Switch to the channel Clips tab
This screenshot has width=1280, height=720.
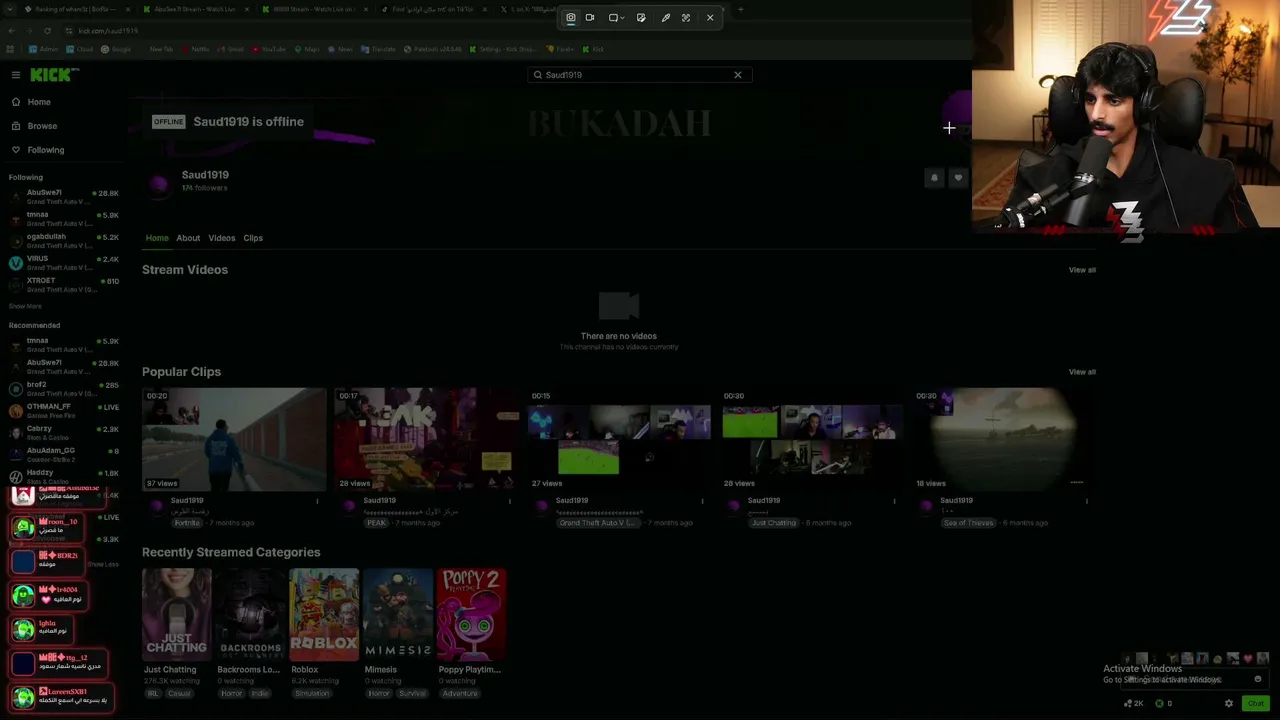click(253, 238)
